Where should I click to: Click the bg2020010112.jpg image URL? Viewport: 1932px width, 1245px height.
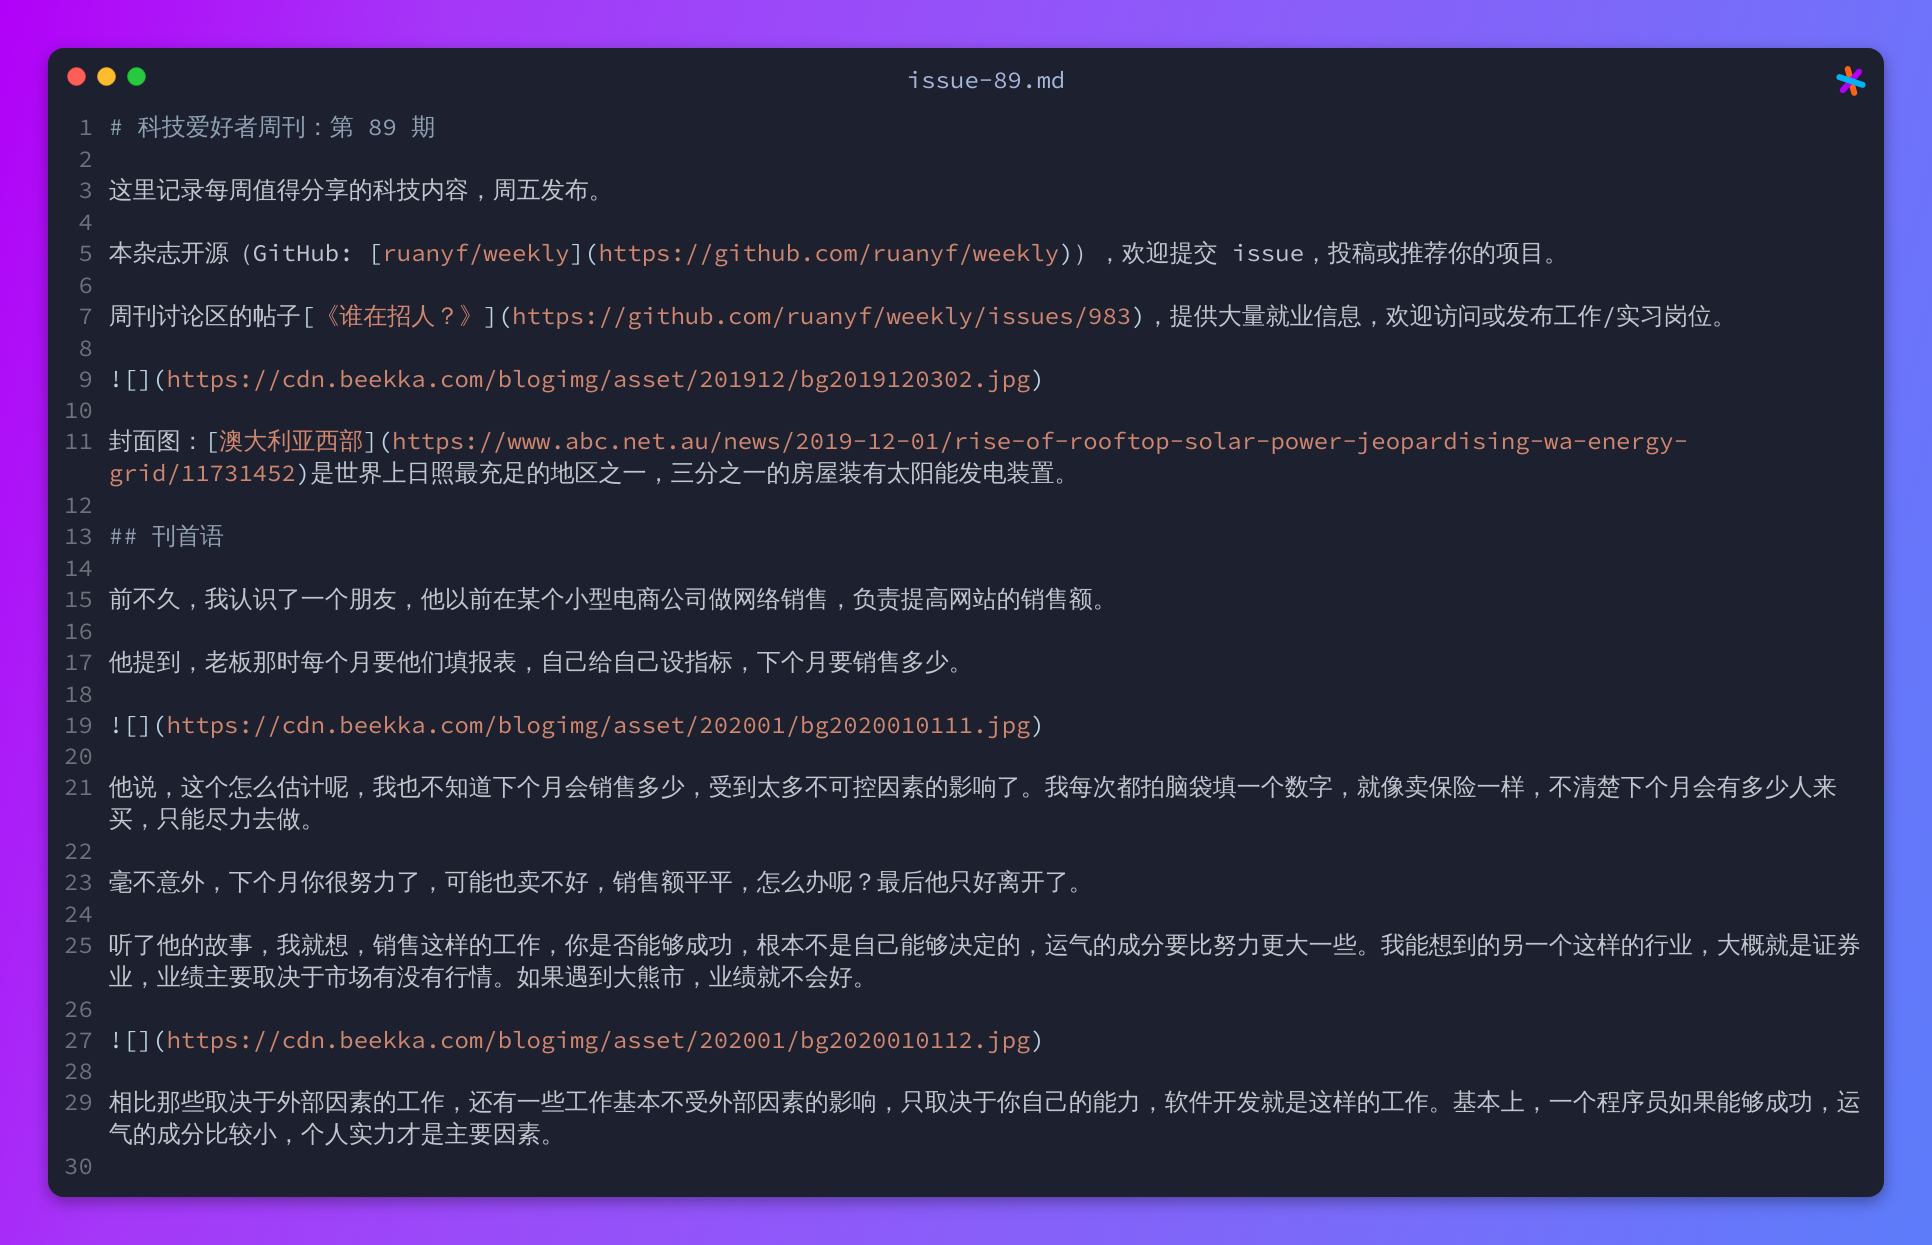click(600, 1040)
